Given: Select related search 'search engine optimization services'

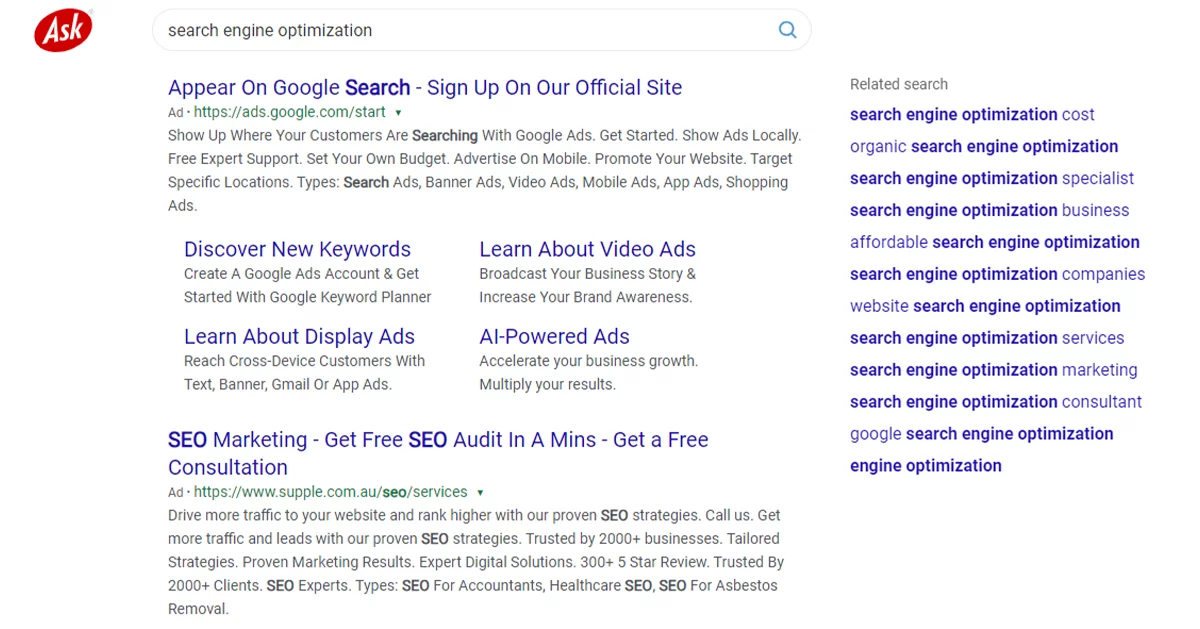Looking at the screenshot, I should point(987,338).
